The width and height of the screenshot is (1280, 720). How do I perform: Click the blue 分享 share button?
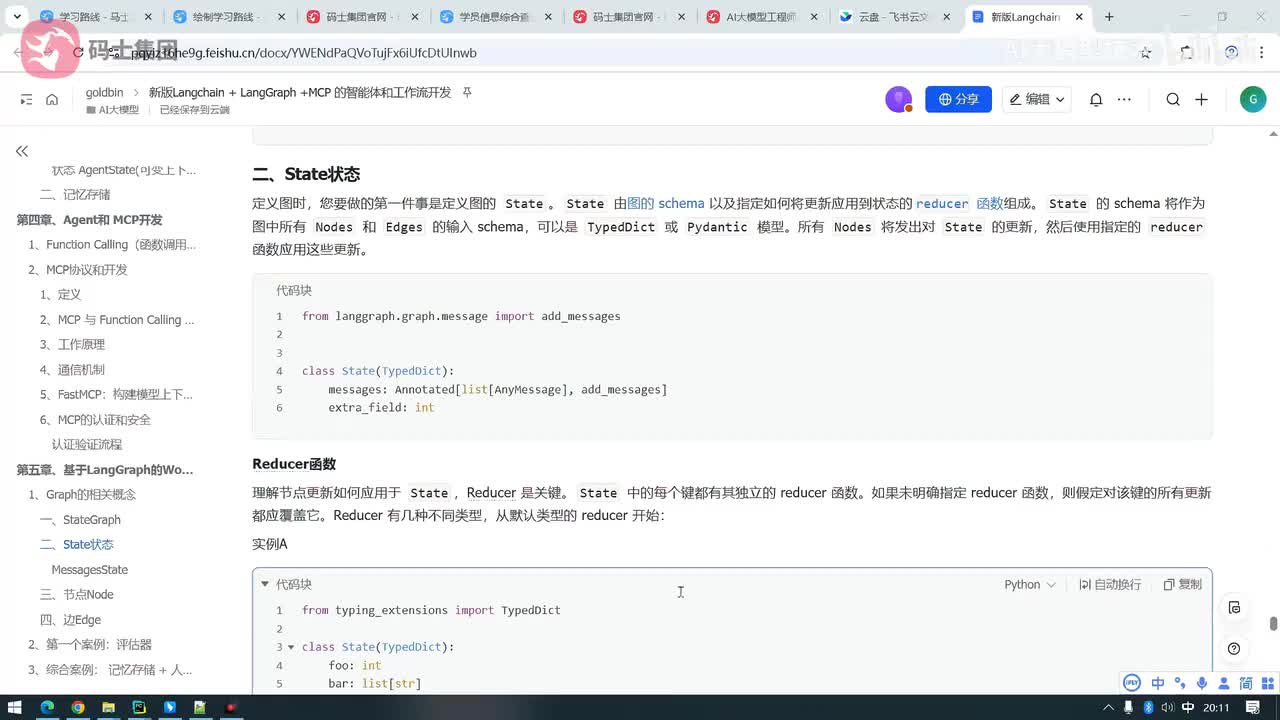(958, 99)
